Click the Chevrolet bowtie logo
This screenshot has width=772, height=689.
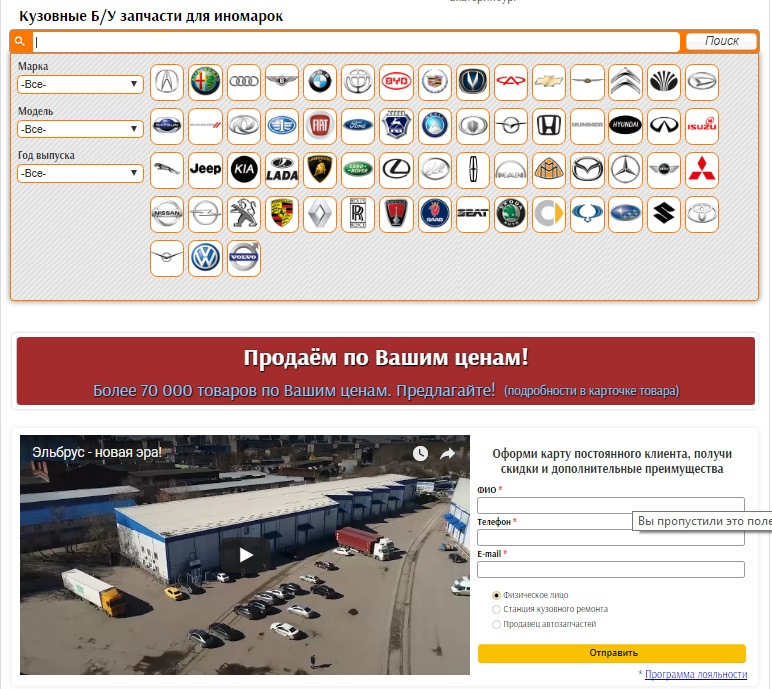click(x=549, y=82)
